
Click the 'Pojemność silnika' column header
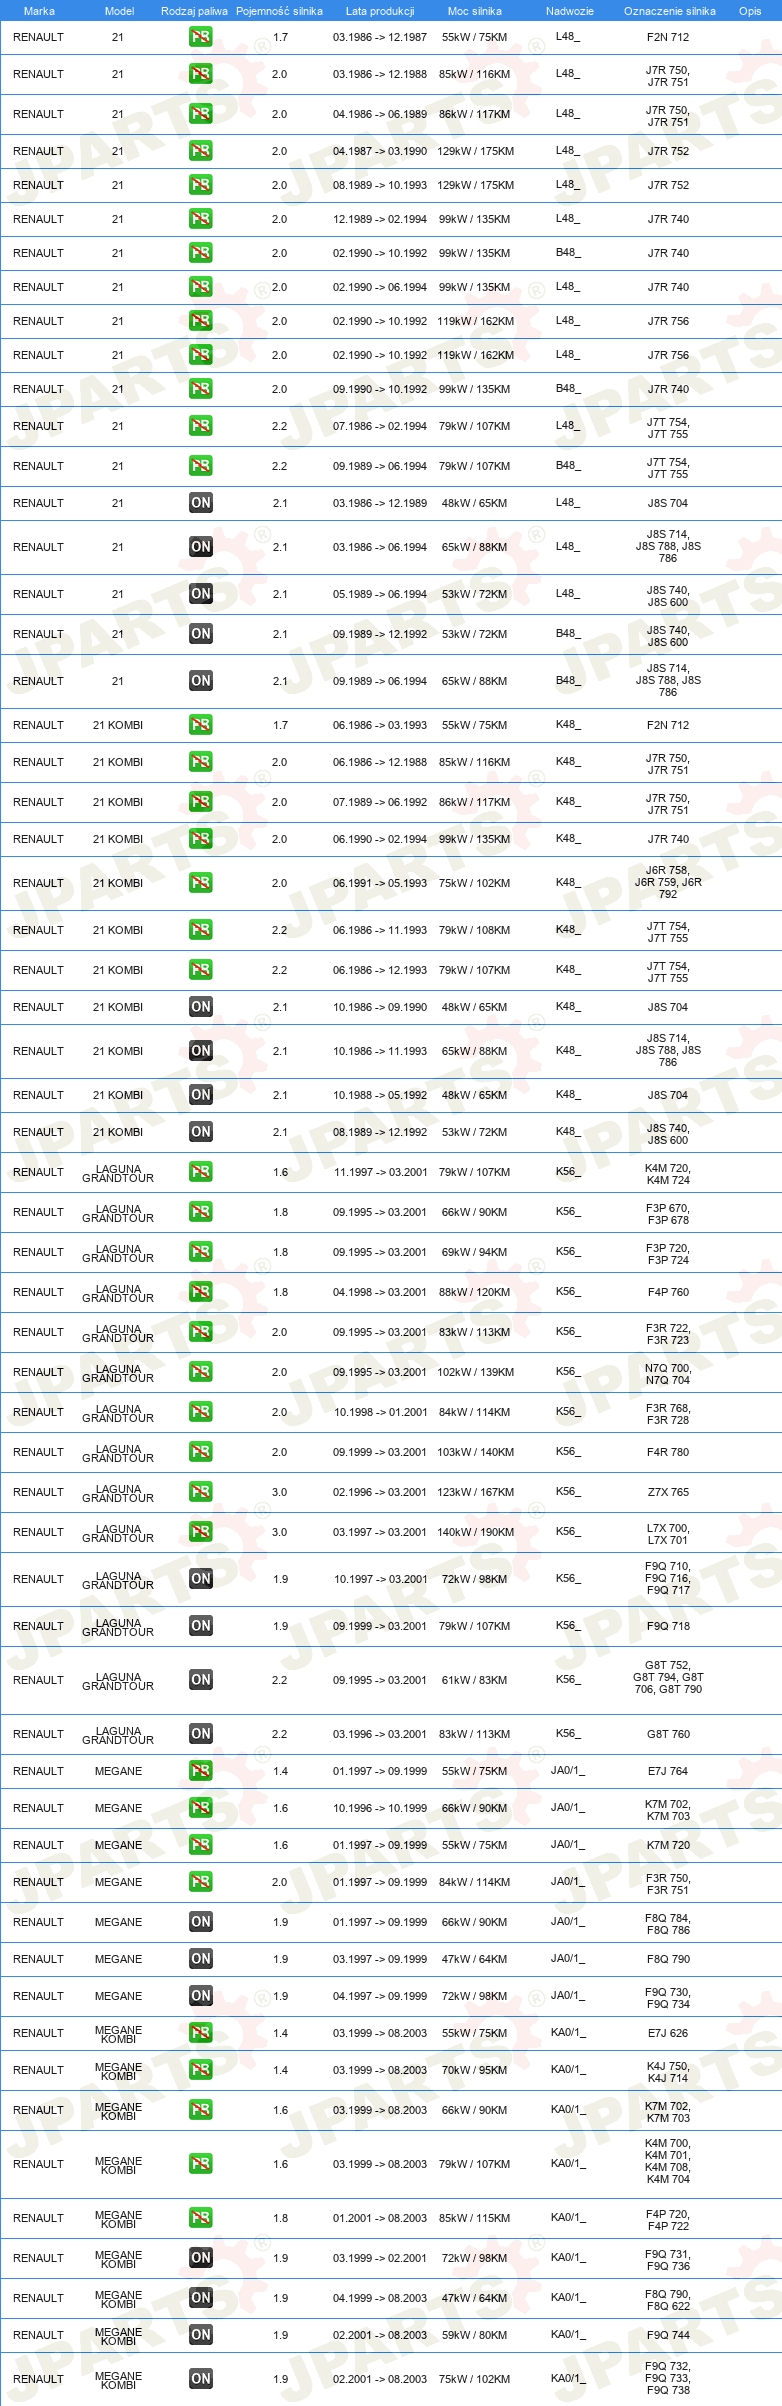point(279,11)
